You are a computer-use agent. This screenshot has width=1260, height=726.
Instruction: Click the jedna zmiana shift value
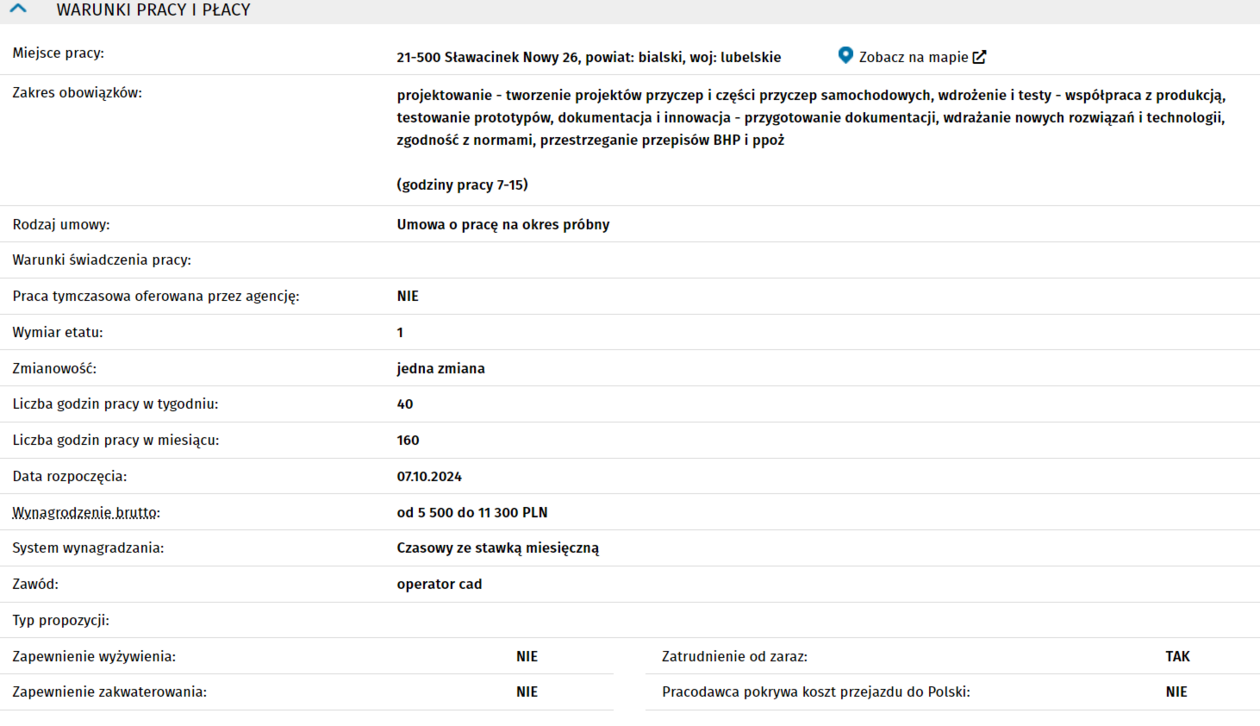pyautogui.click(x=440, y=368)
